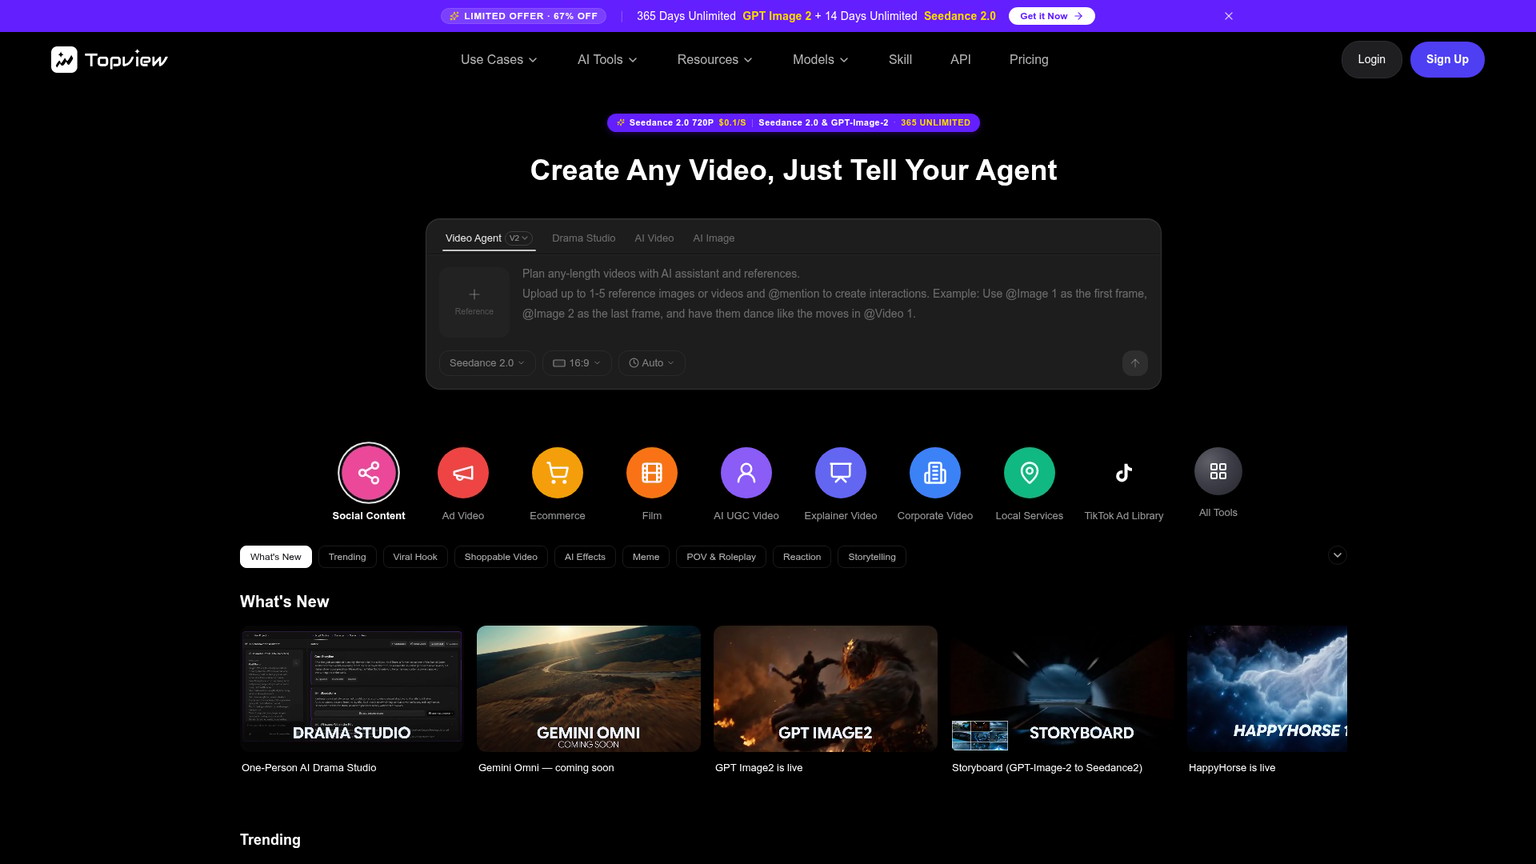Open the GPT Image2 thumbnail
Image resolution: width=1536 pixels, height=864 pixels.
coord(826,689)
